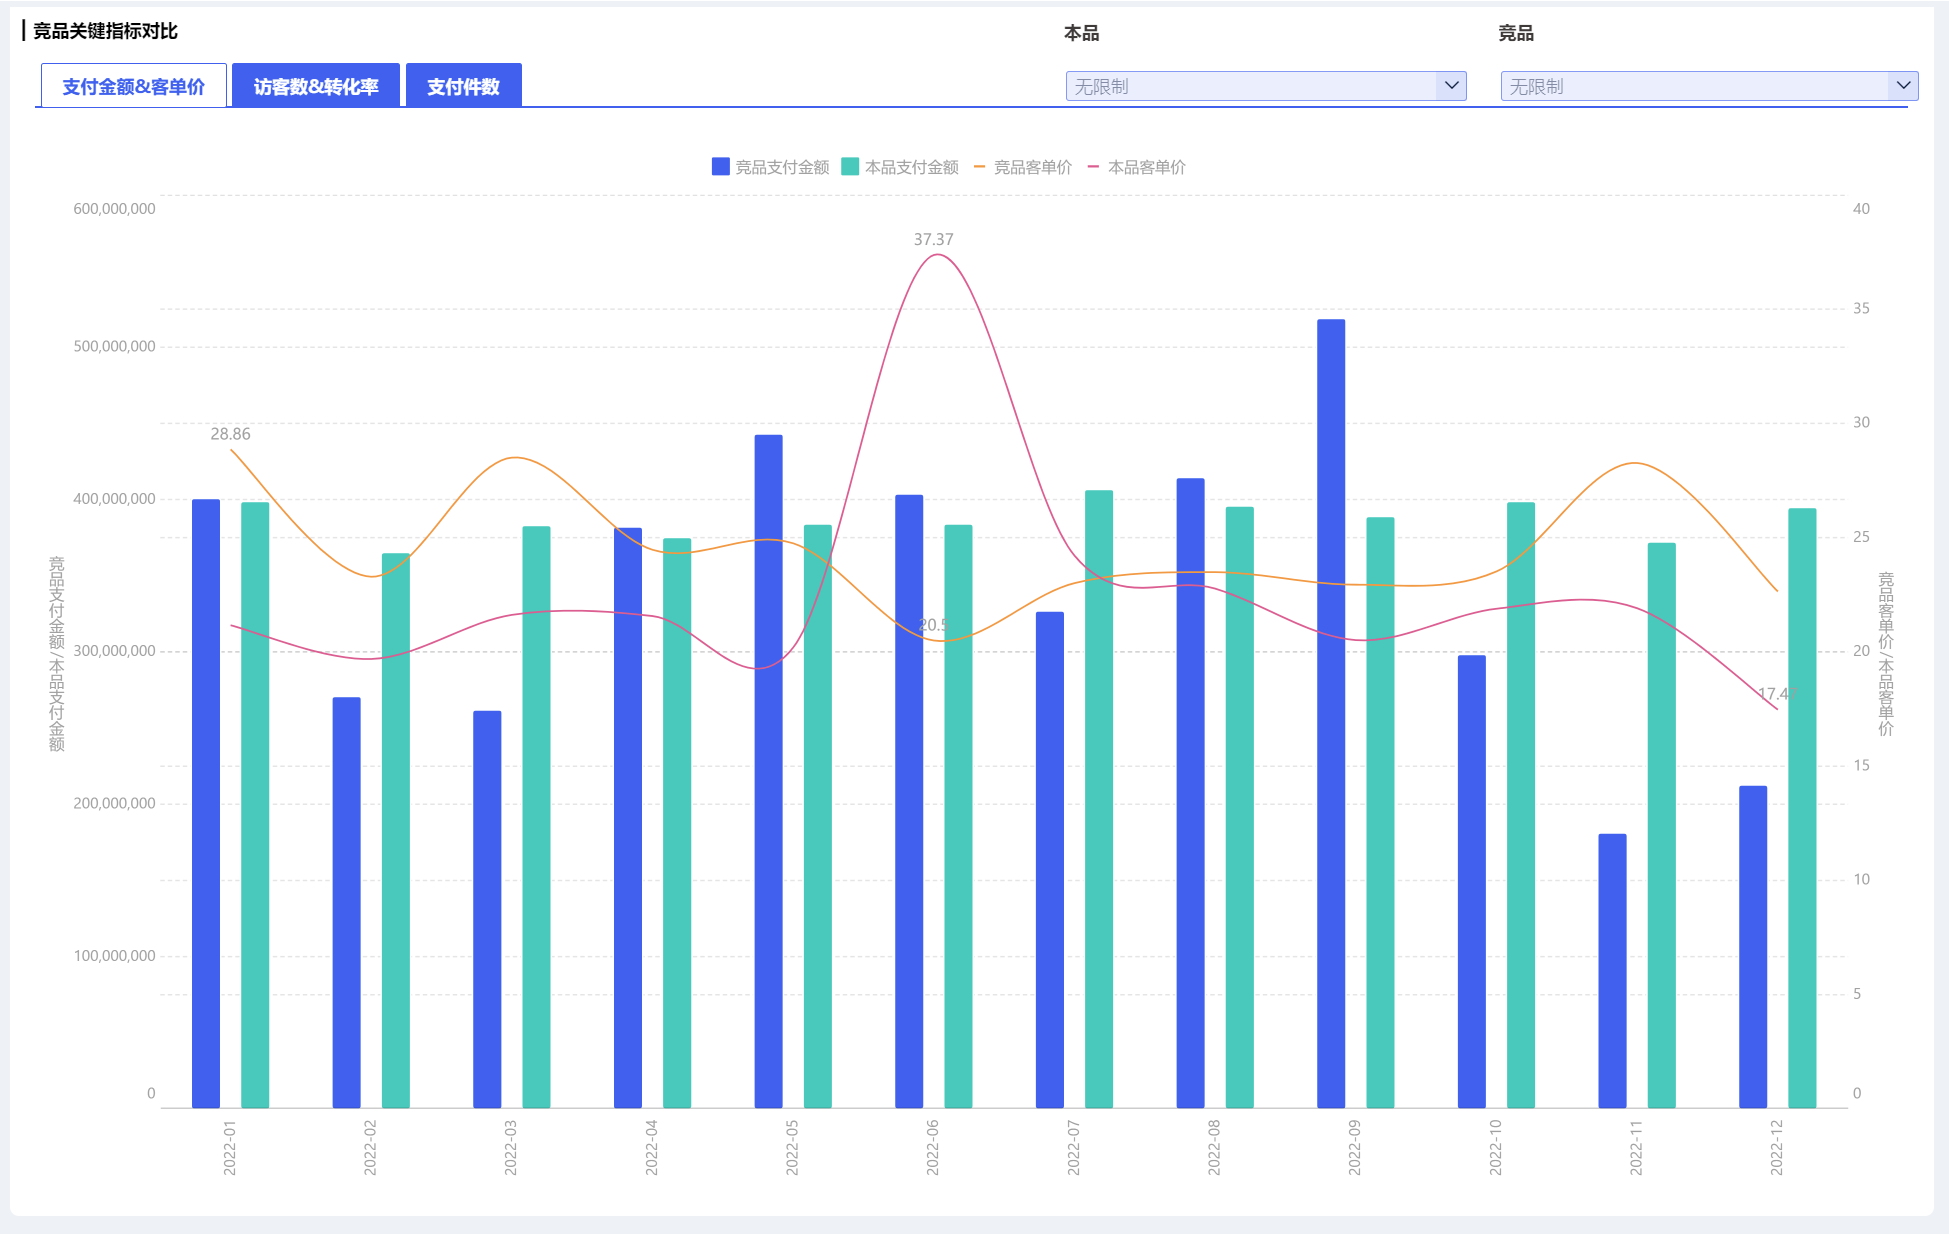Click the 28.86 data label
1949x1234 pixels.
pos(230,434)
